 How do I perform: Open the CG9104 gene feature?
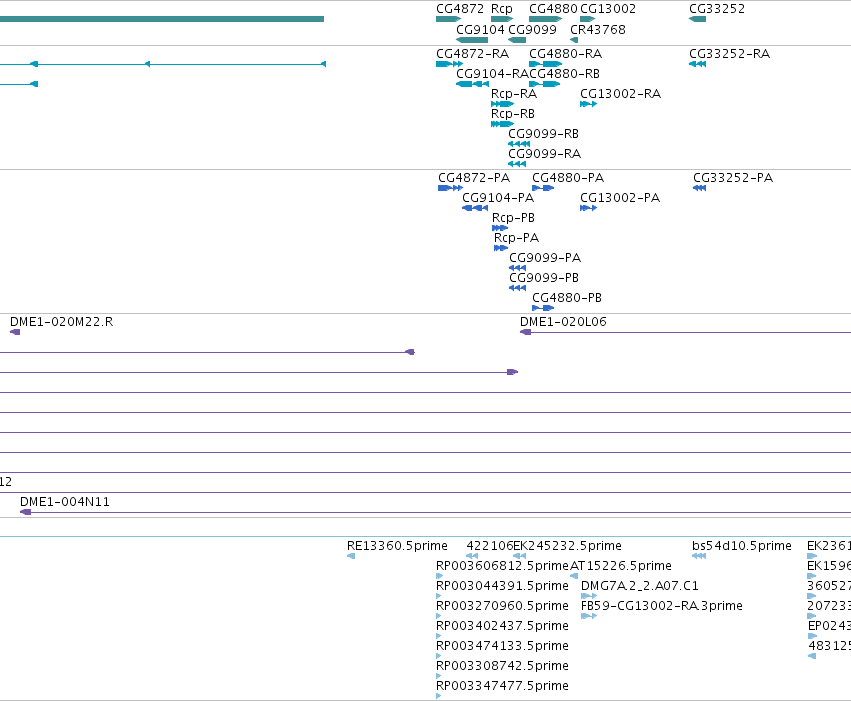472,40
